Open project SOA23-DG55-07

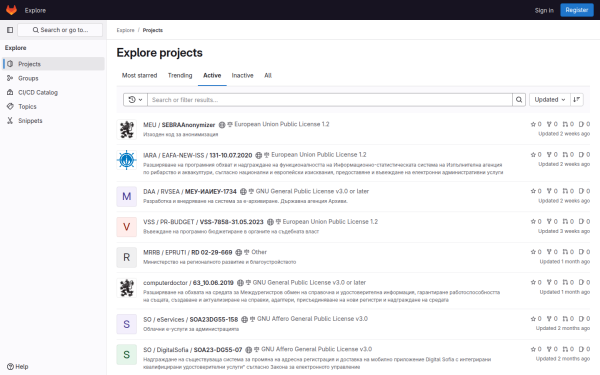218,350
